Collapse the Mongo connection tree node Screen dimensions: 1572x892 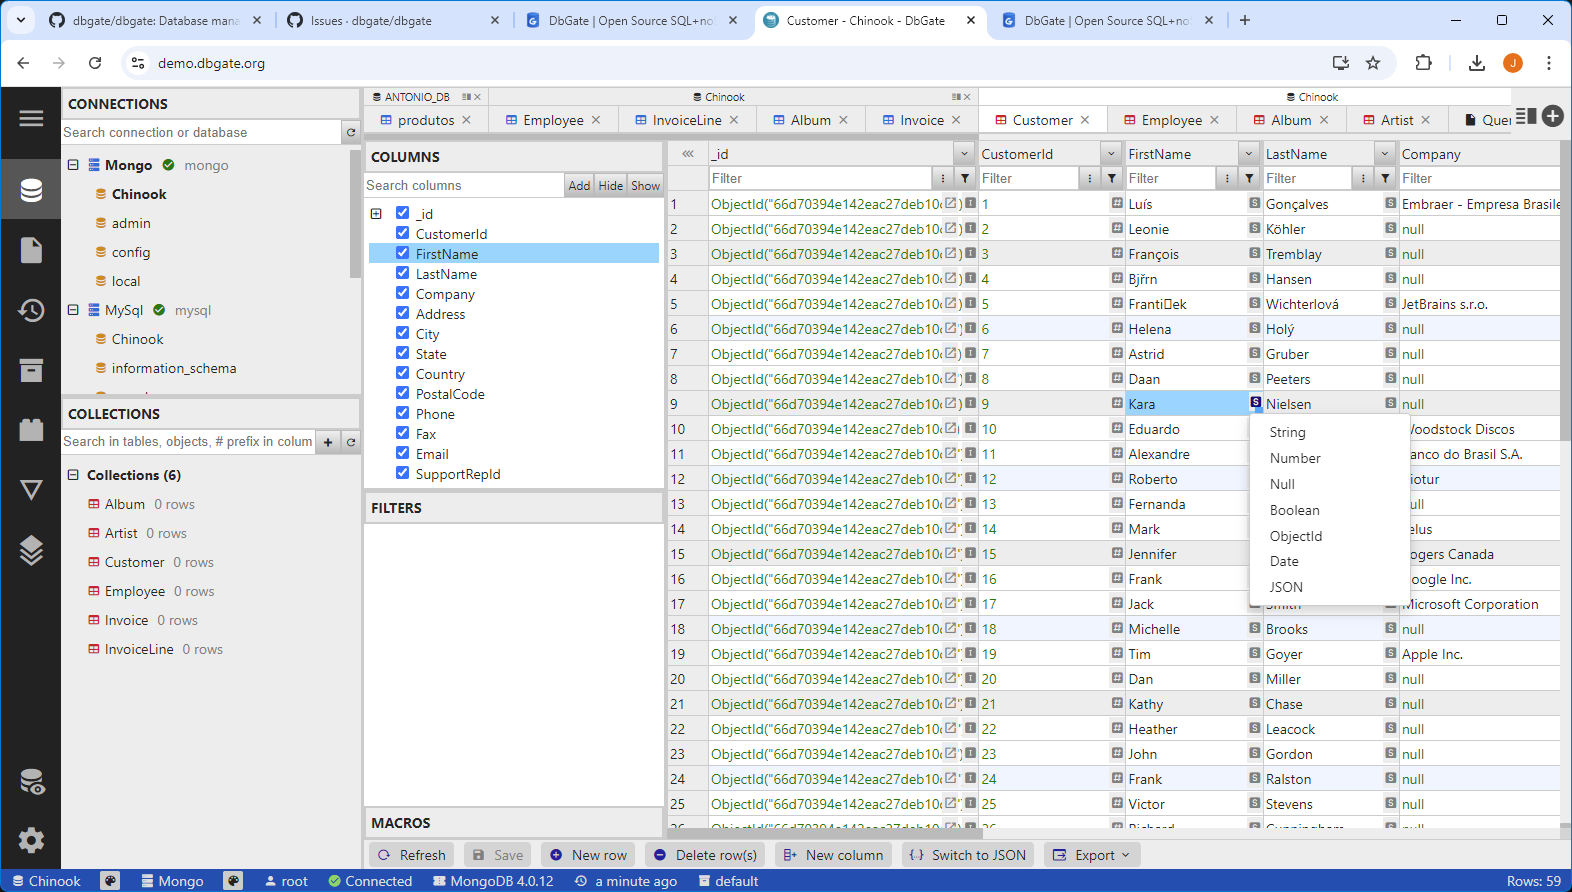coord(73,165)
